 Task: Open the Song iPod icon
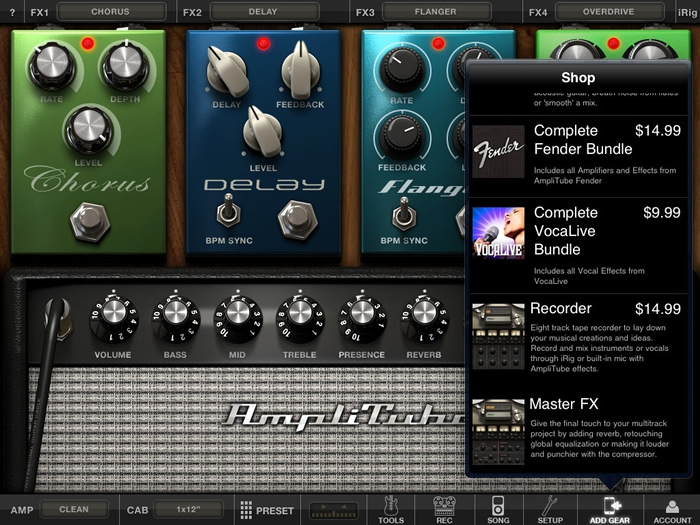point(498,509)
